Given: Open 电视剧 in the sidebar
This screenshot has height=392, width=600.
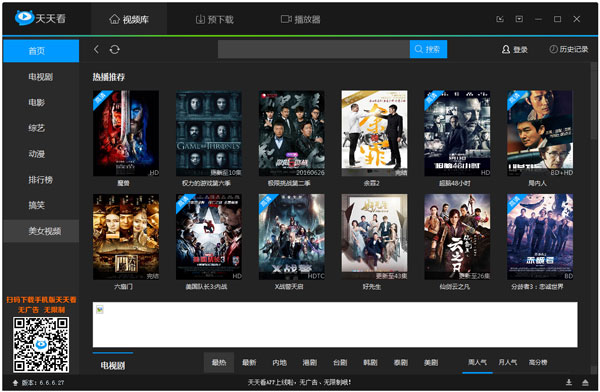Looking at the screenshot, I should point(41,77).
